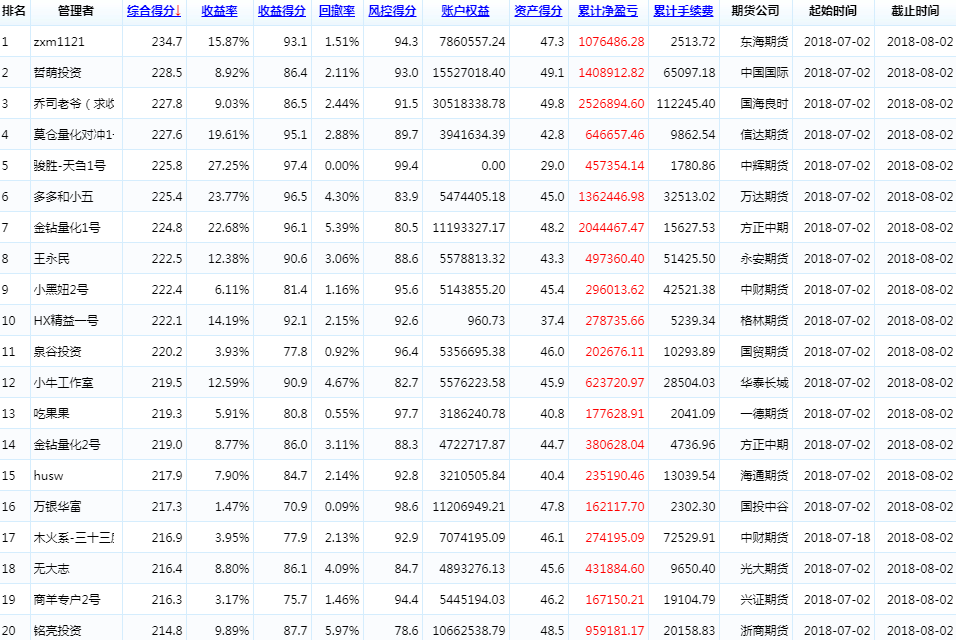Sort by 账户权益 column header link

tap(465, 11)
